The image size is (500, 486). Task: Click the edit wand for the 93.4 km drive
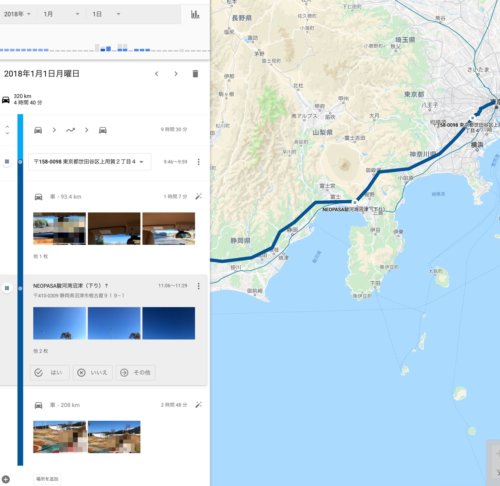click(198, 196)
